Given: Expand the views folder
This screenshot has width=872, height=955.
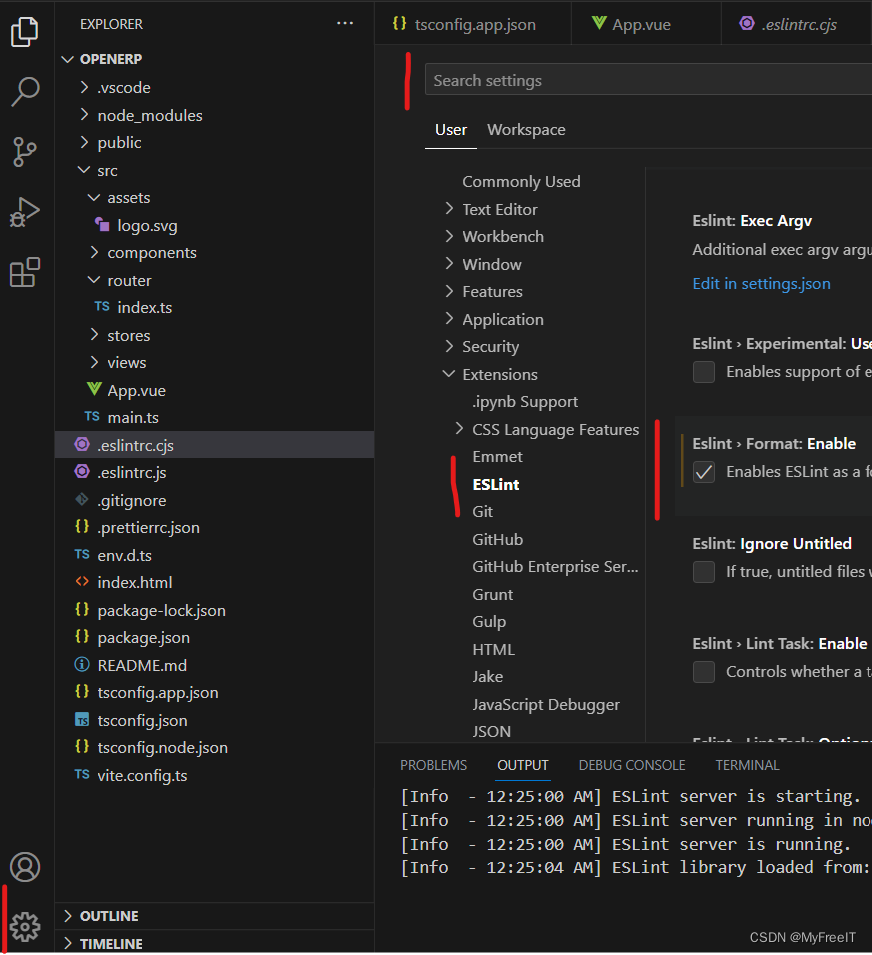Looking at the screenshot, I should tap(94, 362).
